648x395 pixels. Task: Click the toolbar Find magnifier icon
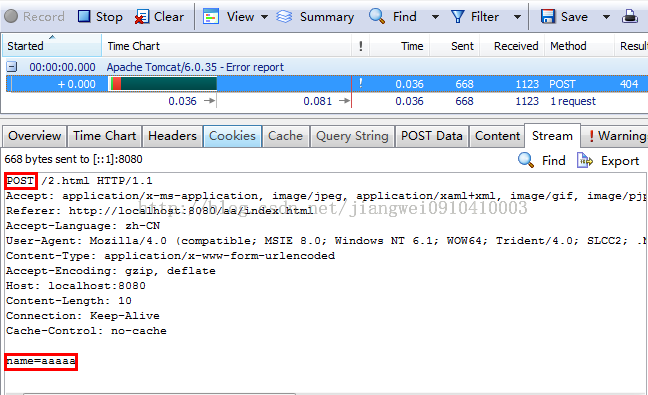click(x=377, y=16)
